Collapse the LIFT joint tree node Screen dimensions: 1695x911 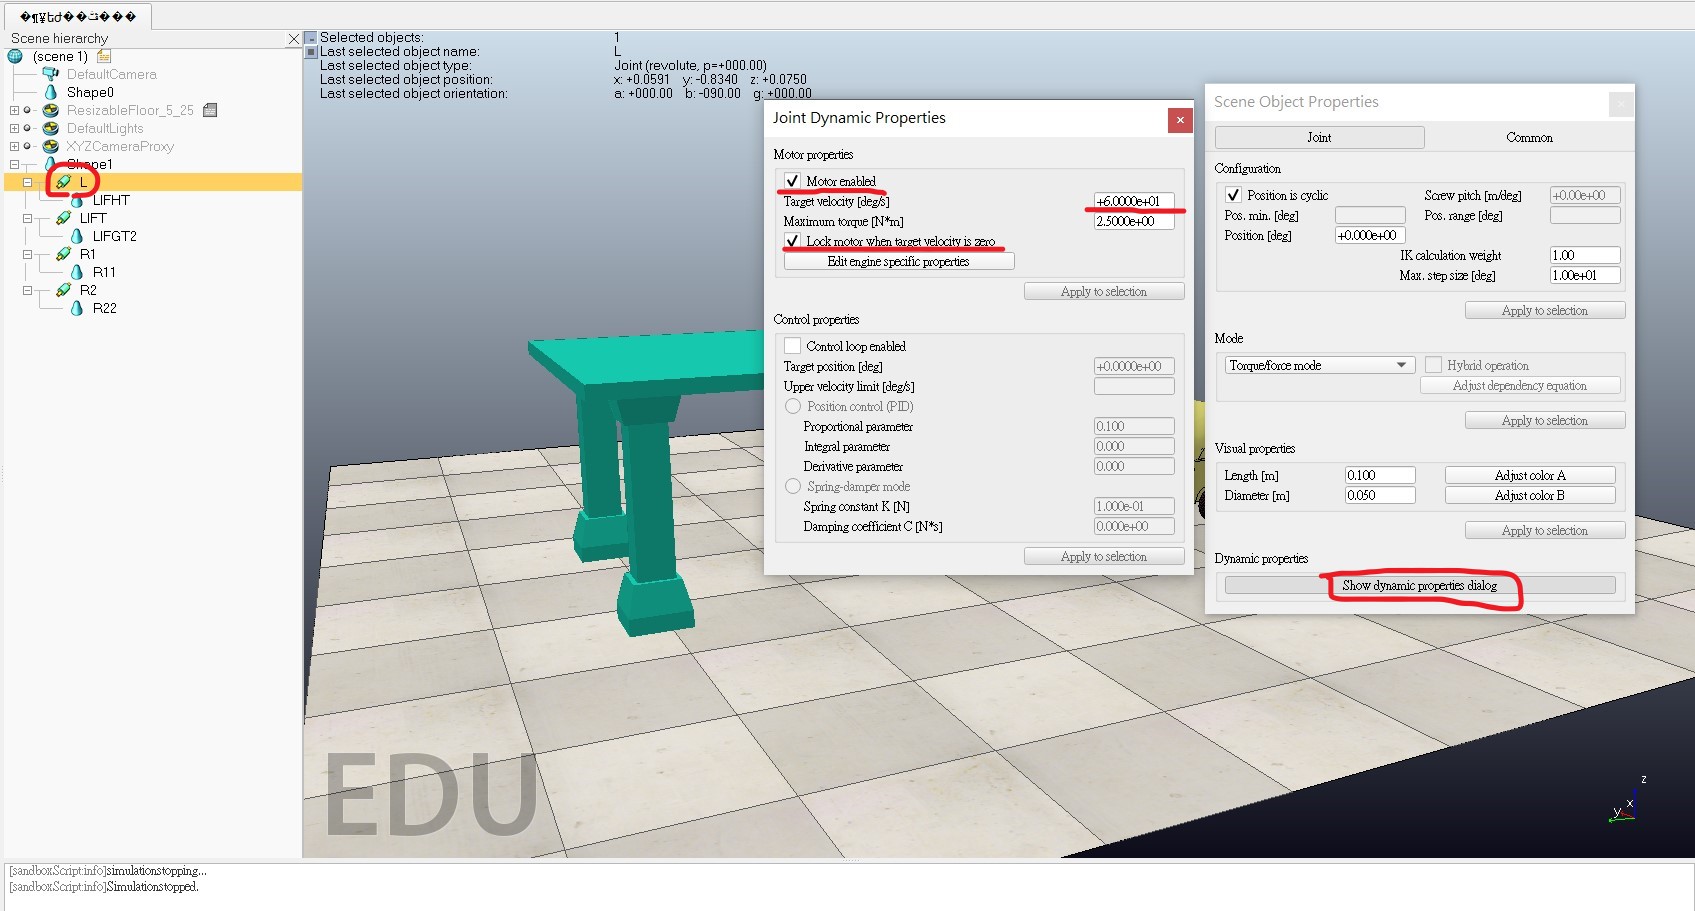28,218
